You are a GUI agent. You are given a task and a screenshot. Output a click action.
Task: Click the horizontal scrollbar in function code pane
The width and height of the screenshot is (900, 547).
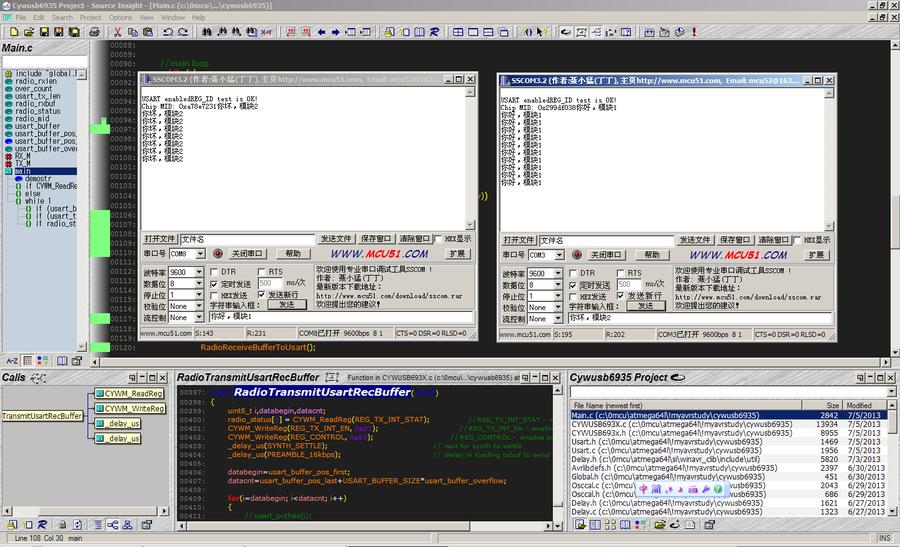click(365, 526)
